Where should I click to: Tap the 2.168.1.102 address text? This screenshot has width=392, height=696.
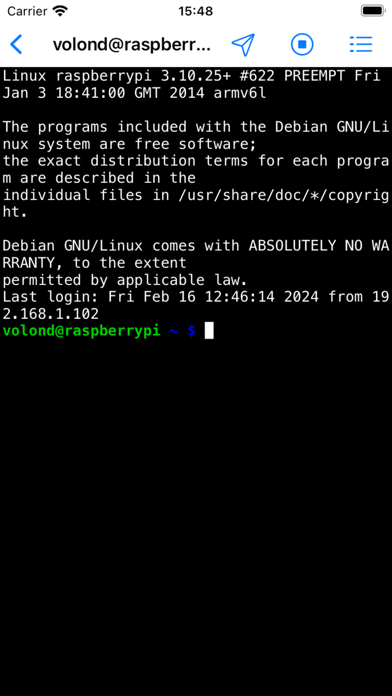pyautogui.click(x=51, y=314)
